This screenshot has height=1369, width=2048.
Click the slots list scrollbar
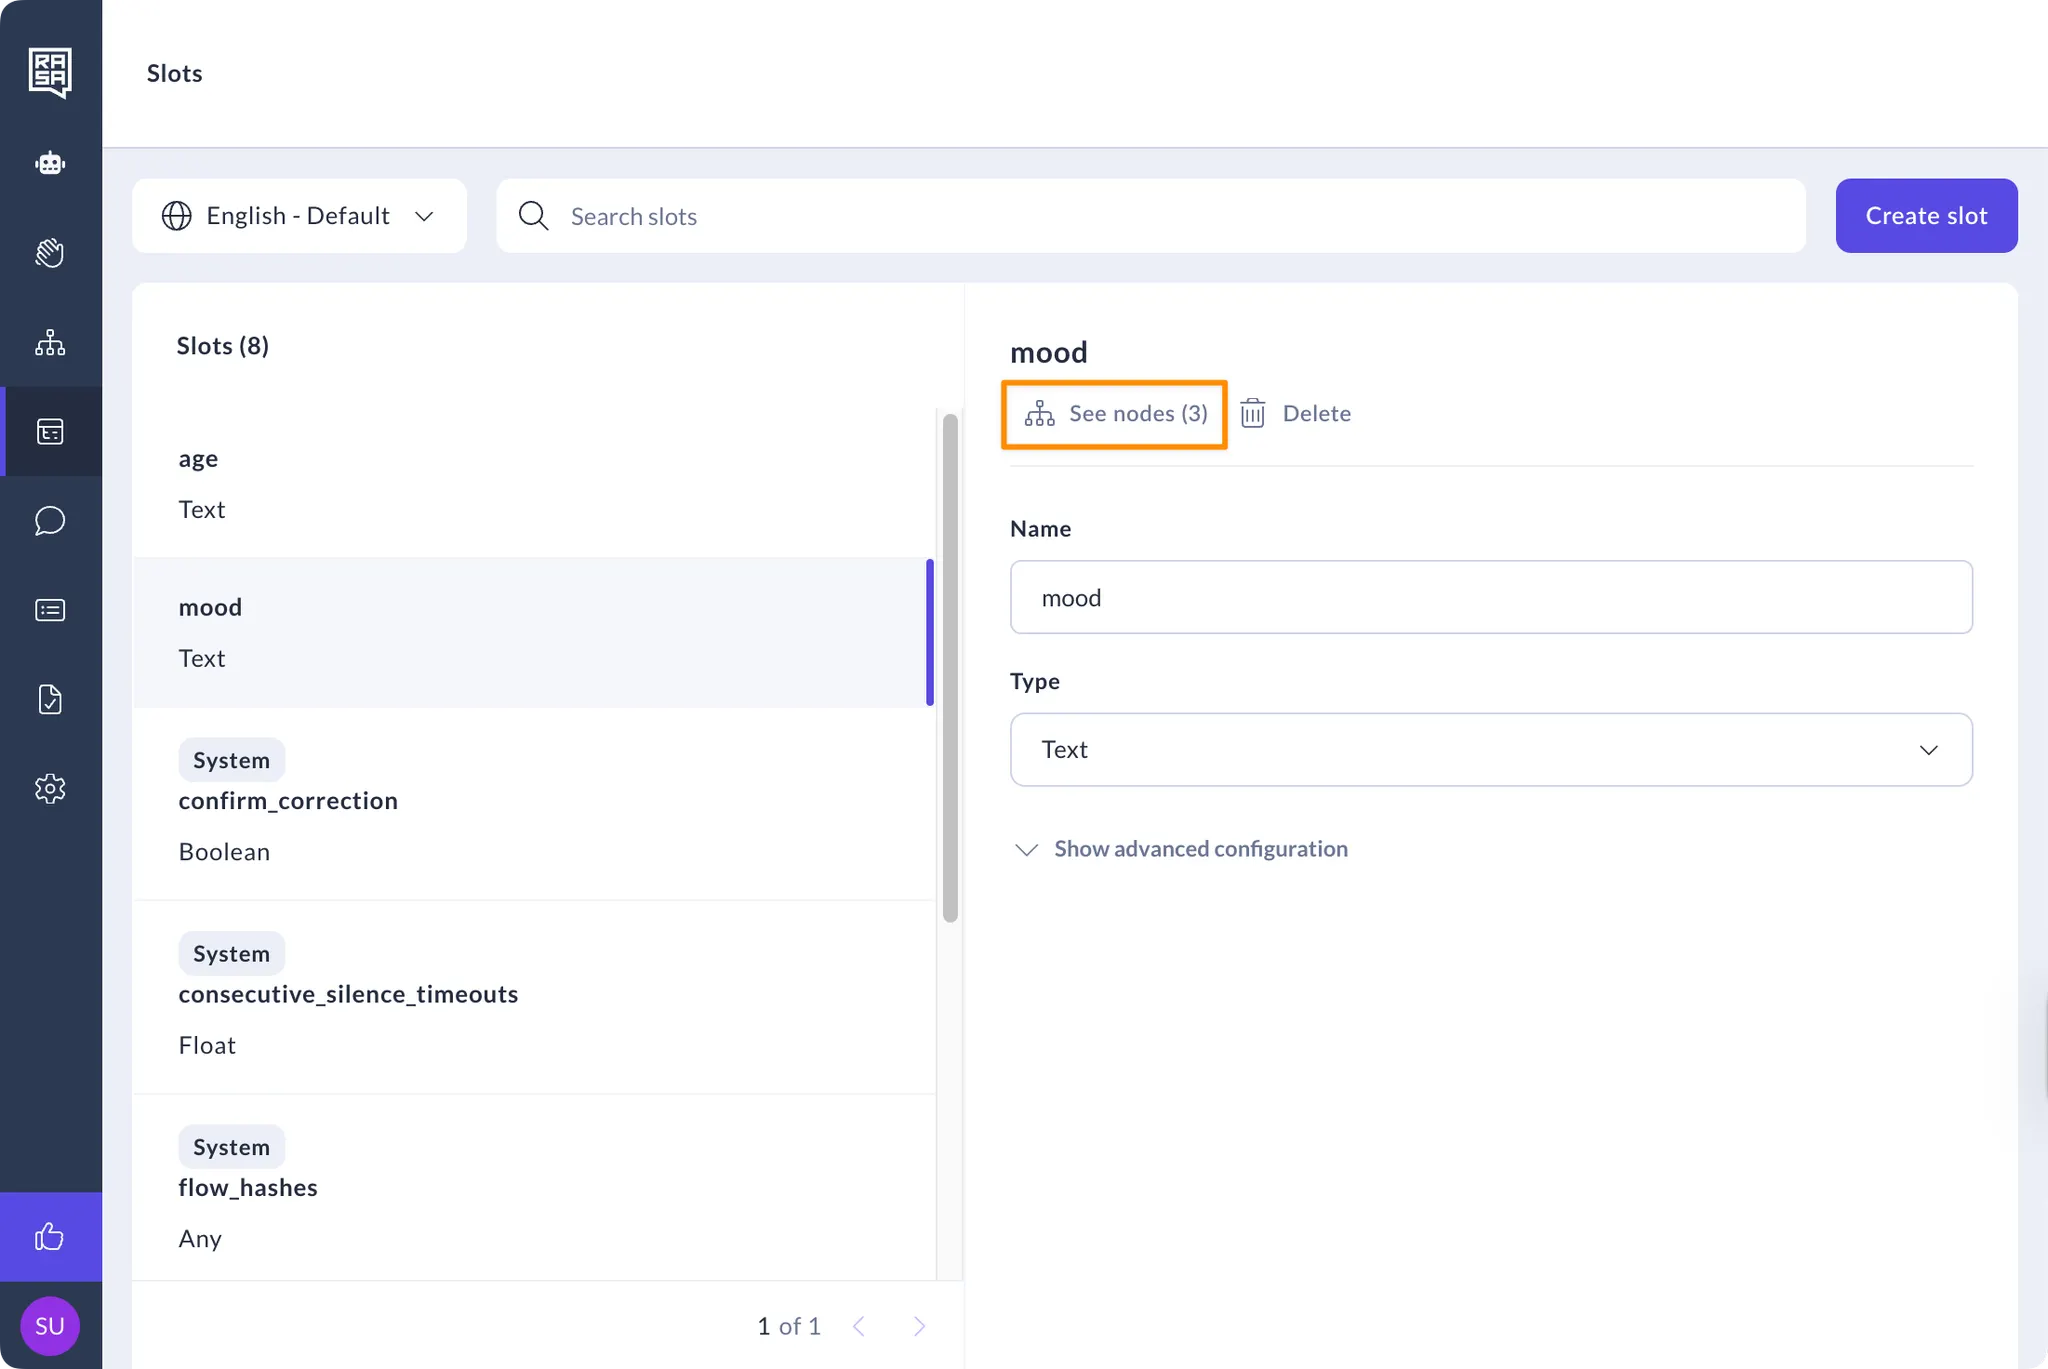[950, 667]
